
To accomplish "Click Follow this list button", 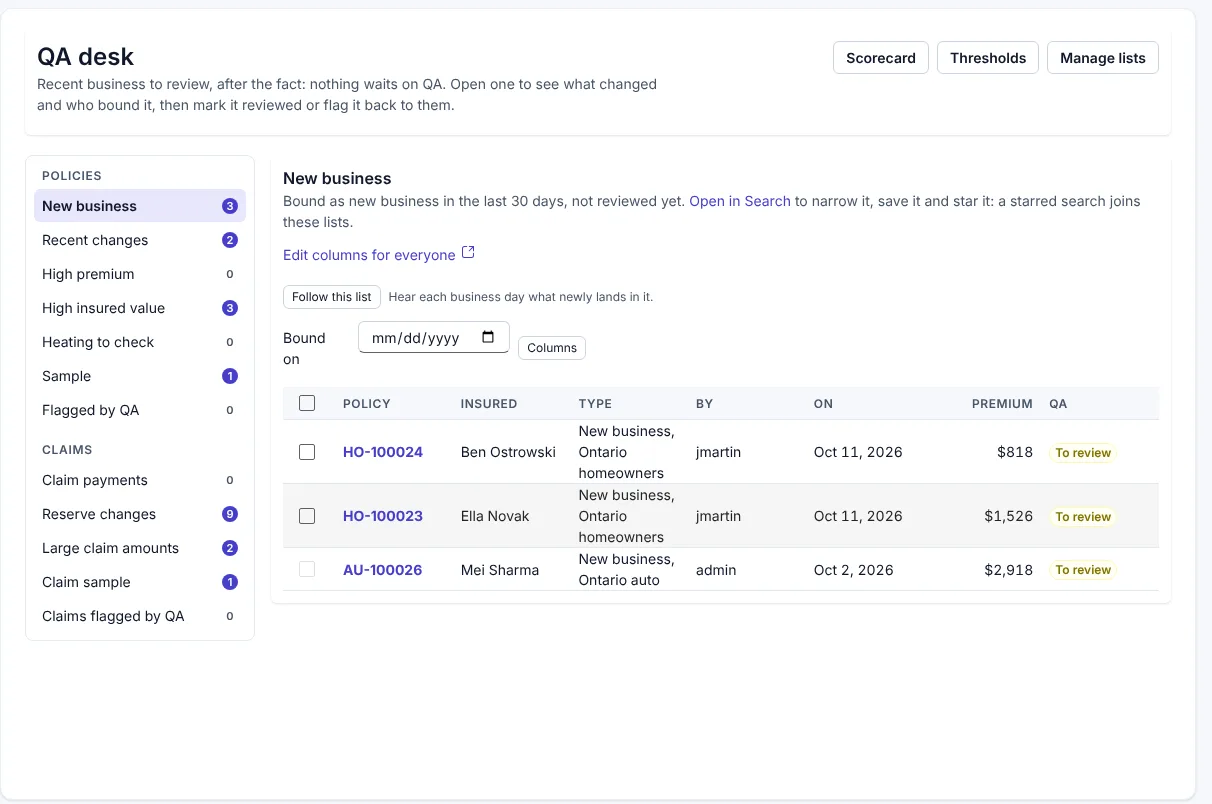I will [332, 297].
